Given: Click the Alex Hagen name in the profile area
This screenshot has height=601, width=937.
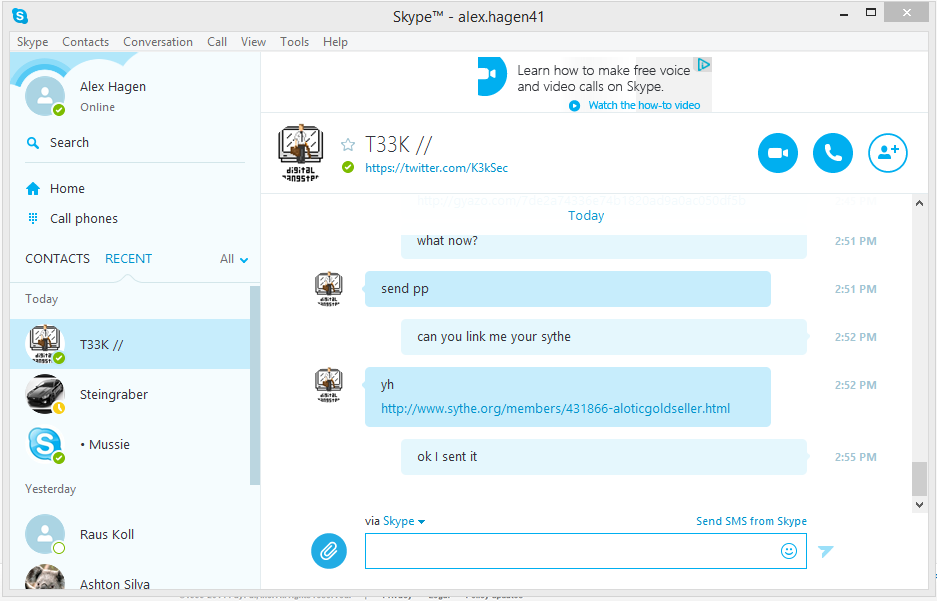Looking at the screenshot, I should point(113,87).
